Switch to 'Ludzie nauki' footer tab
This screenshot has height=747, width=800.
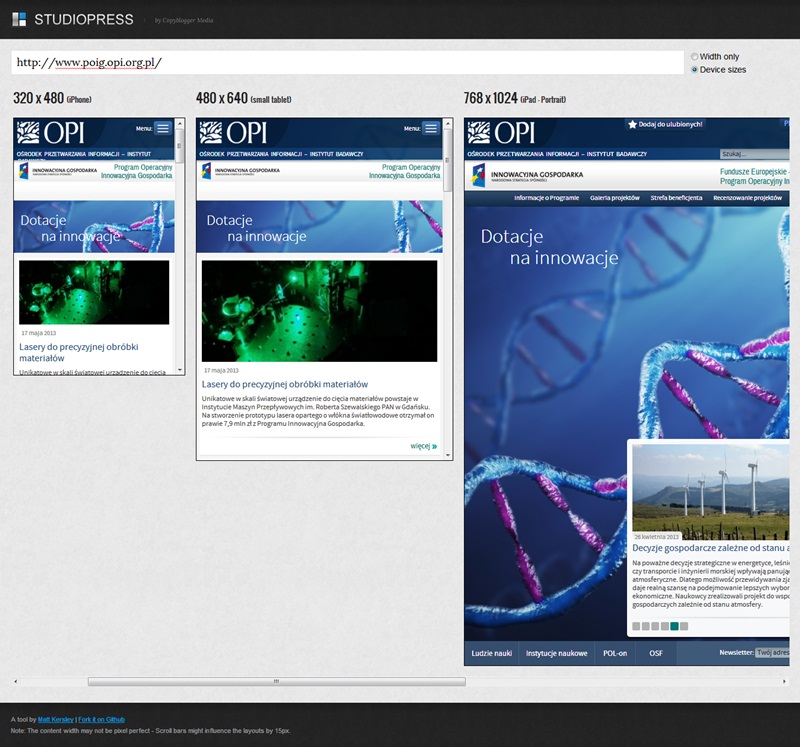491,653
